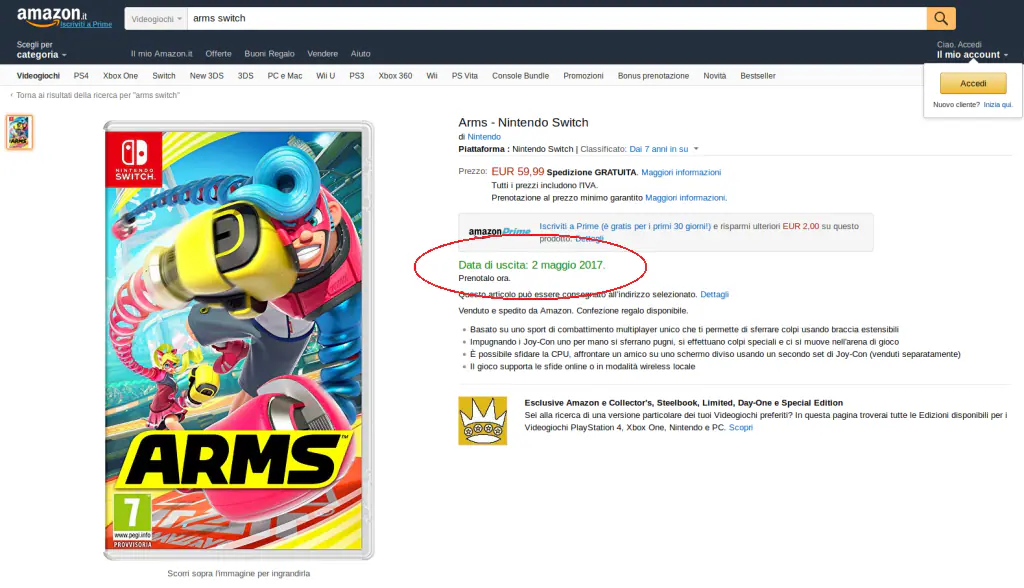Expand the 'Scegli per categoria' menu
The height and width of the screenshot is (588, 1024).
tap(41, 50)
